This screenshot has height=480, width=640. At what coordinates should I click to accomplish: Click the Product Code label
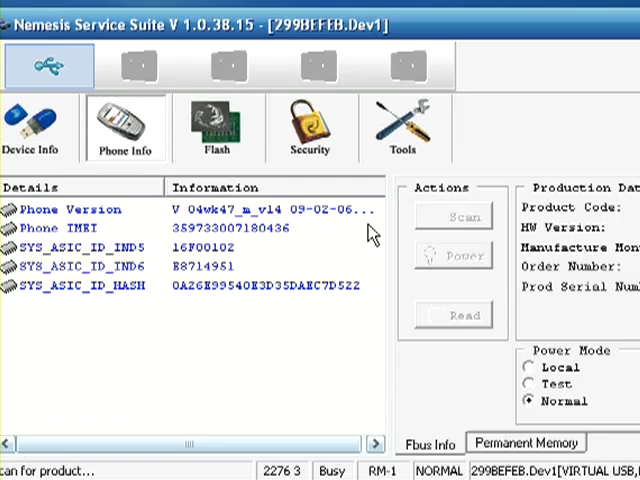click(x=571, y=207)
